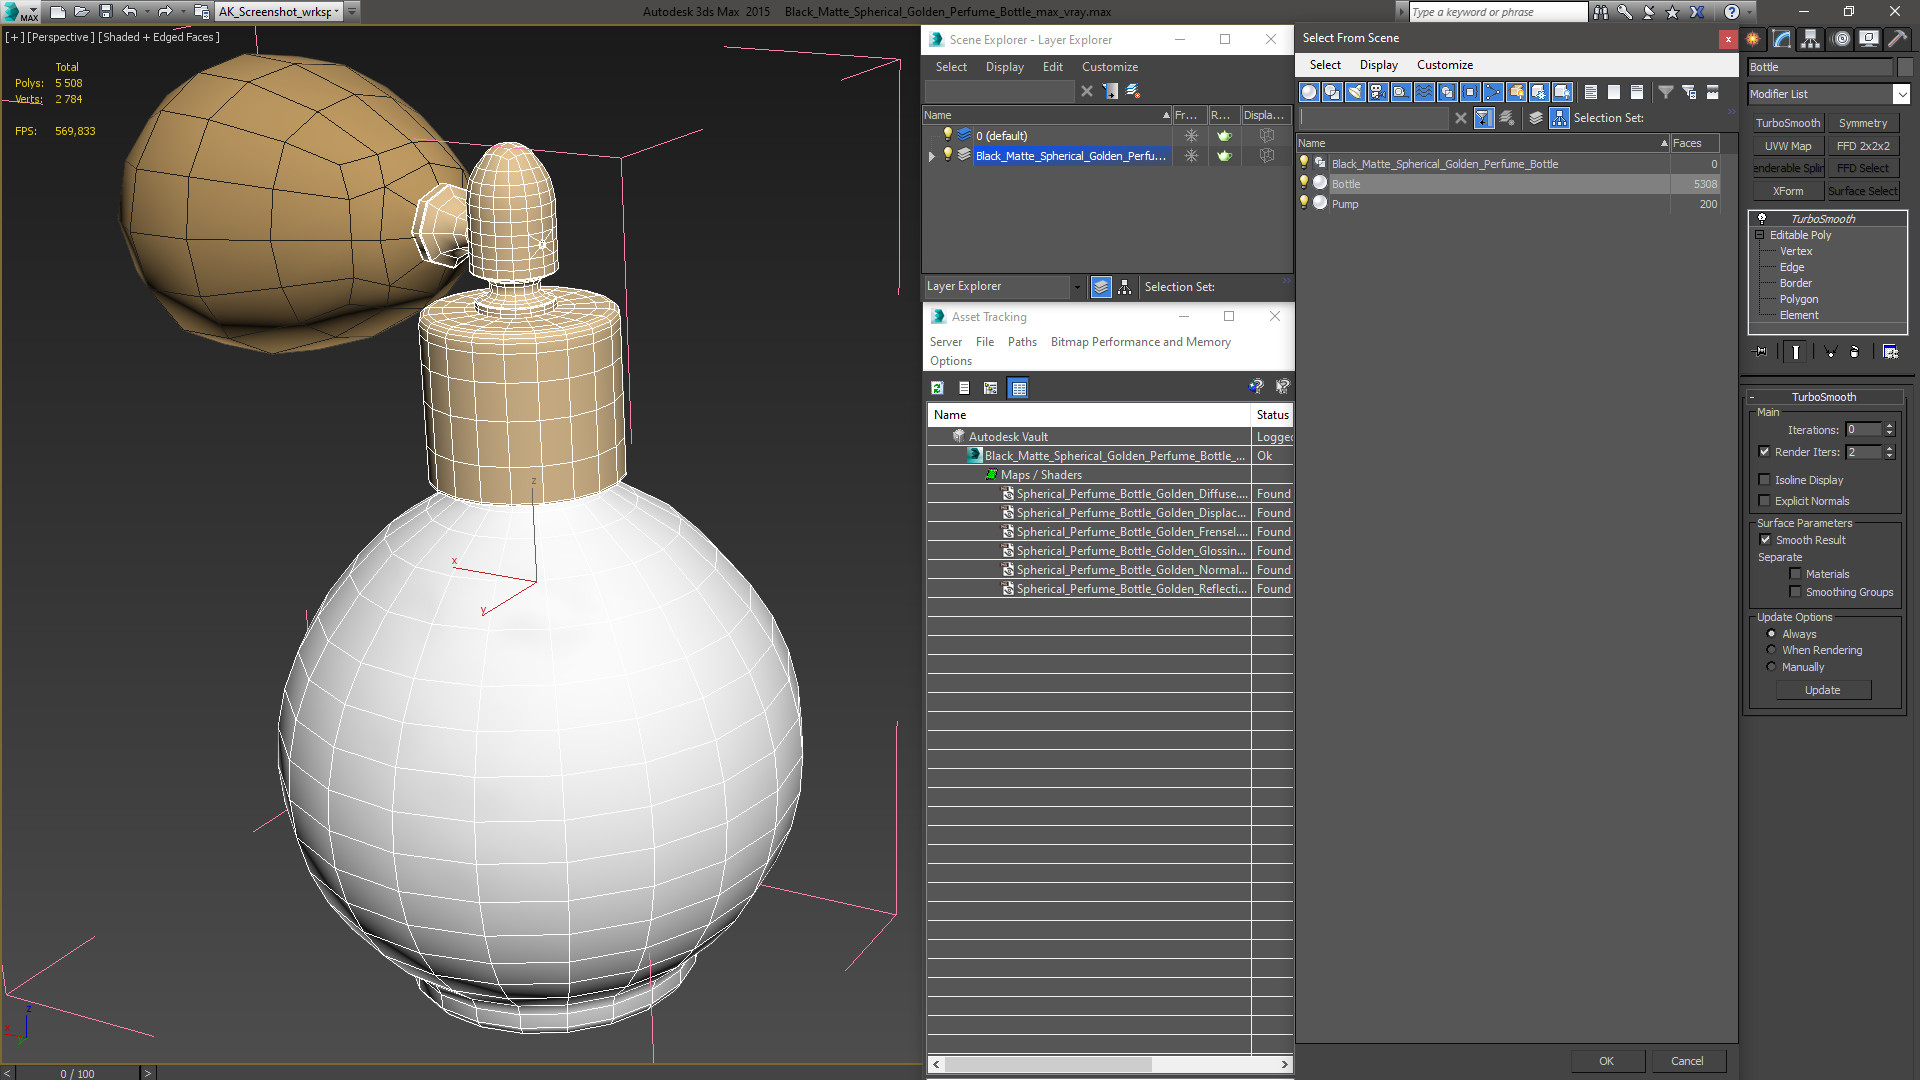Toggle the display cameras filter icon

1378,92
